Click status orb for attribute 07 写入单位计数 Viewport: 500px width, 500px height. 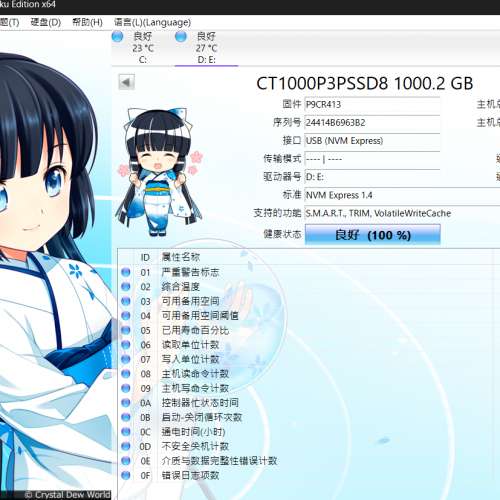[126, 359]
